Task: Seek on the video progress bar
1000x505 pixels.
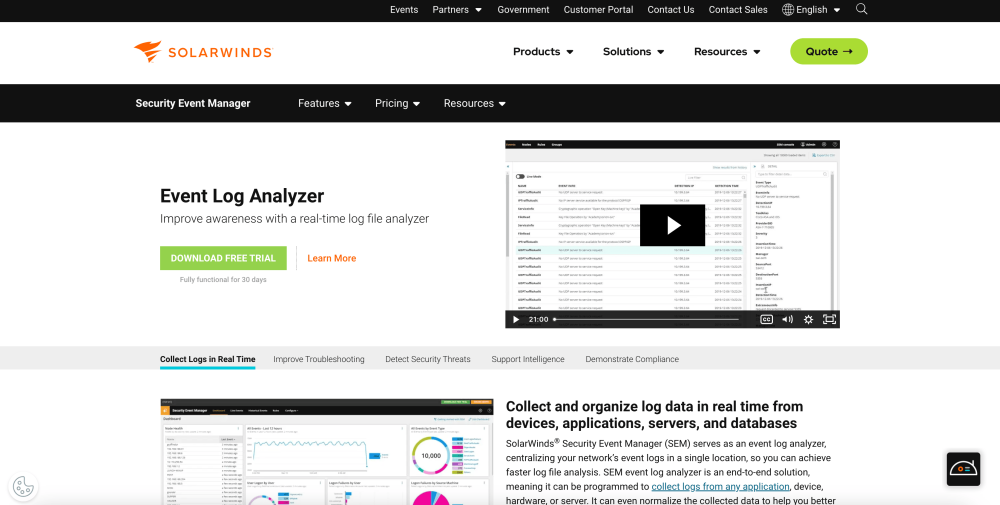Action: tap(646, 319)
